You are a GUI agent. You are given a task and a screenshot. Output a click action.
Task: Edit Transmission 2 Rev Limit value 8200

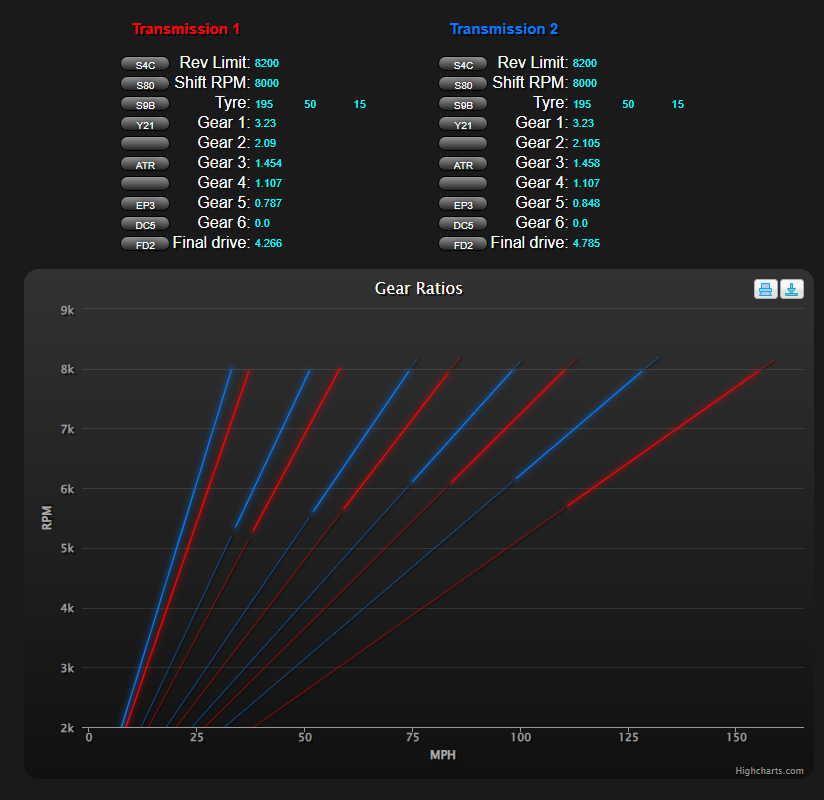coord(585,63)
